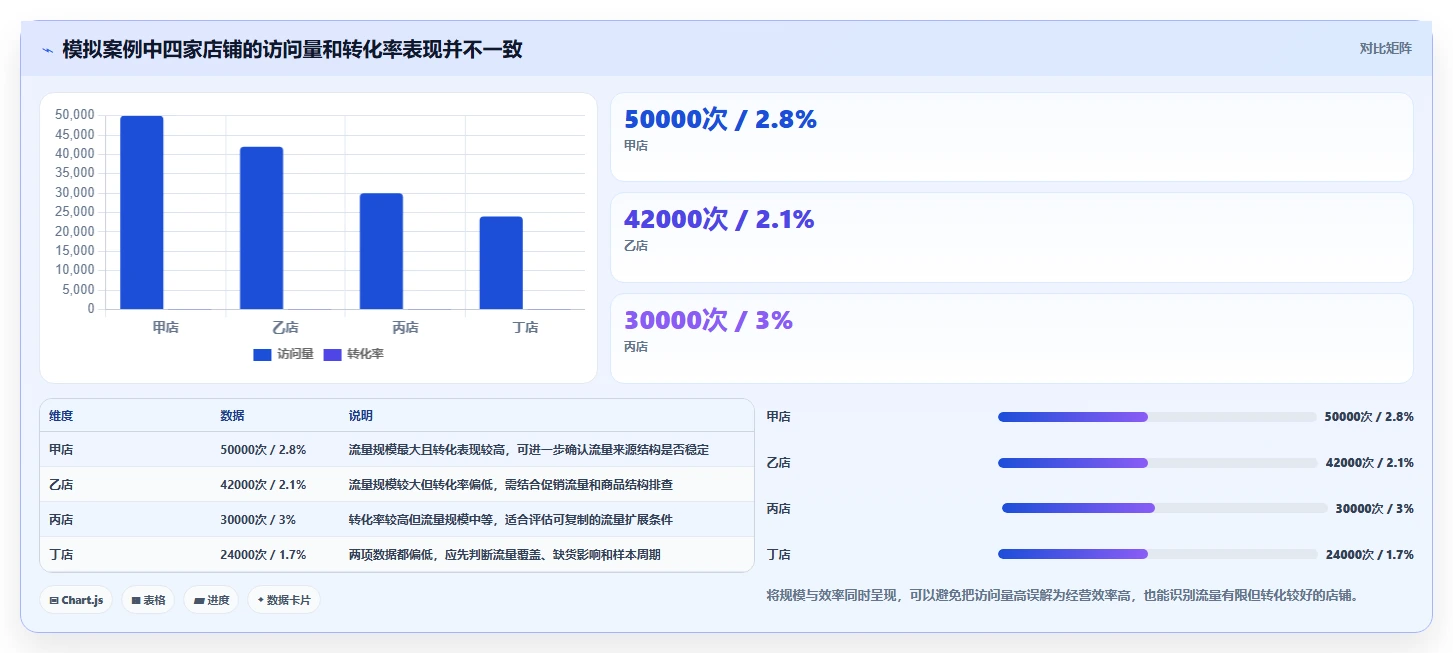Click 乙店 cell in the table
Screen dimensions: 1453x653
coord(61,485)
